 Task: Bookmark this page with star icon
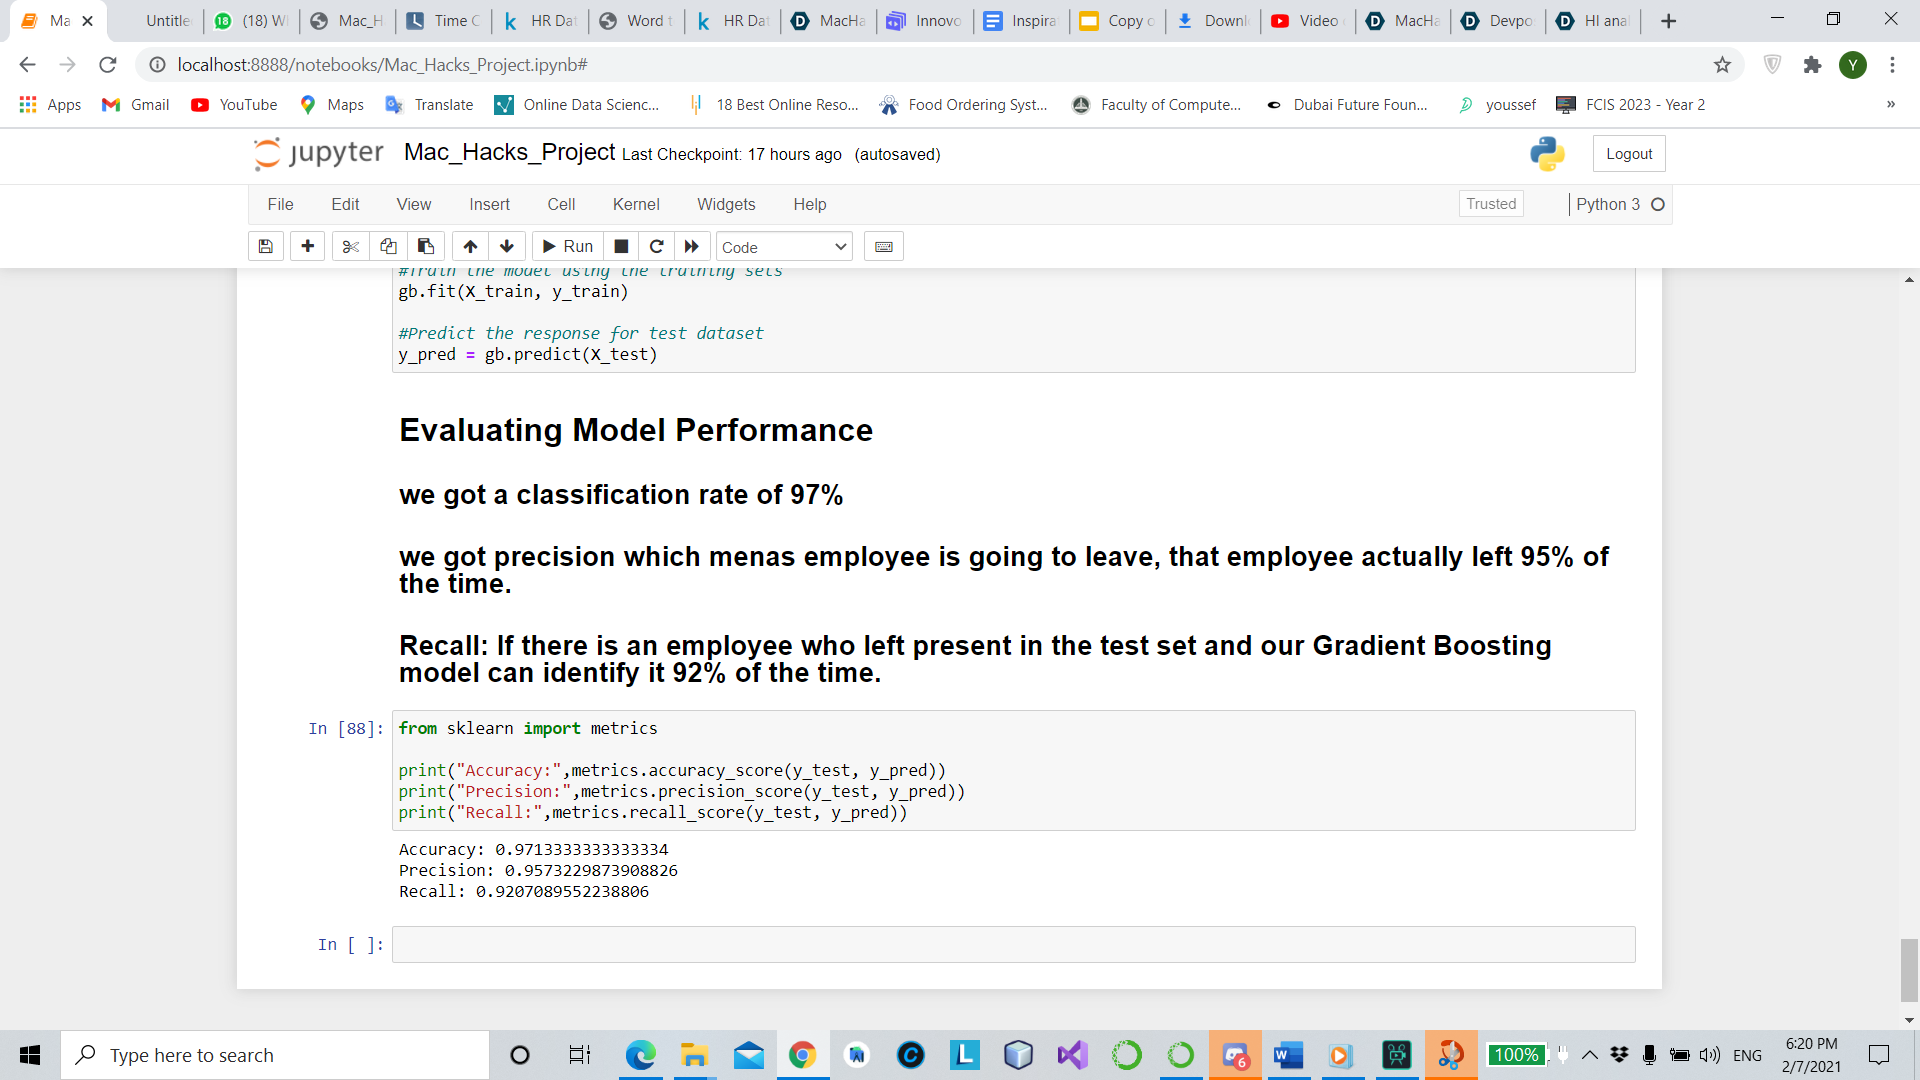(1722, 65)
